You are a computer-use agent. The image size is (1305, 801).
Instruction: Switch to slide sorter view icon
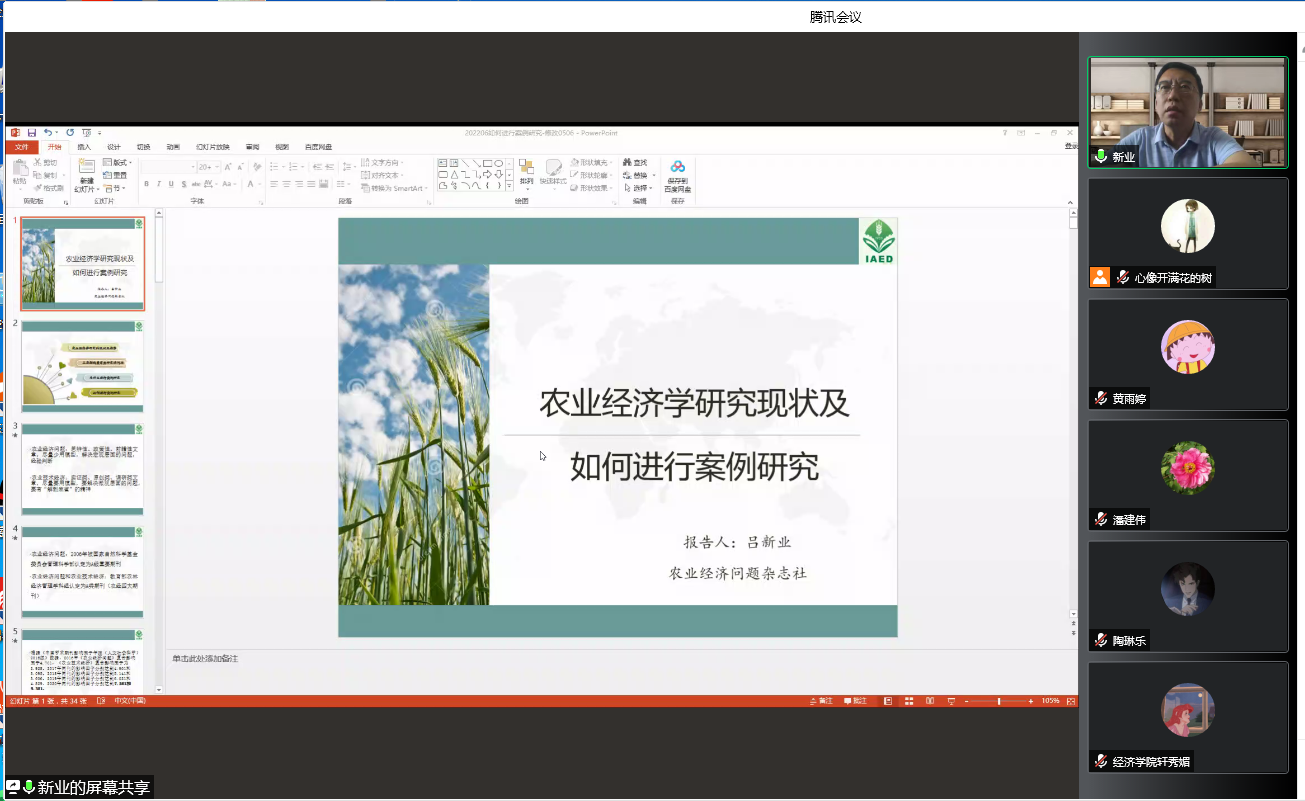[x=908, y=701]
